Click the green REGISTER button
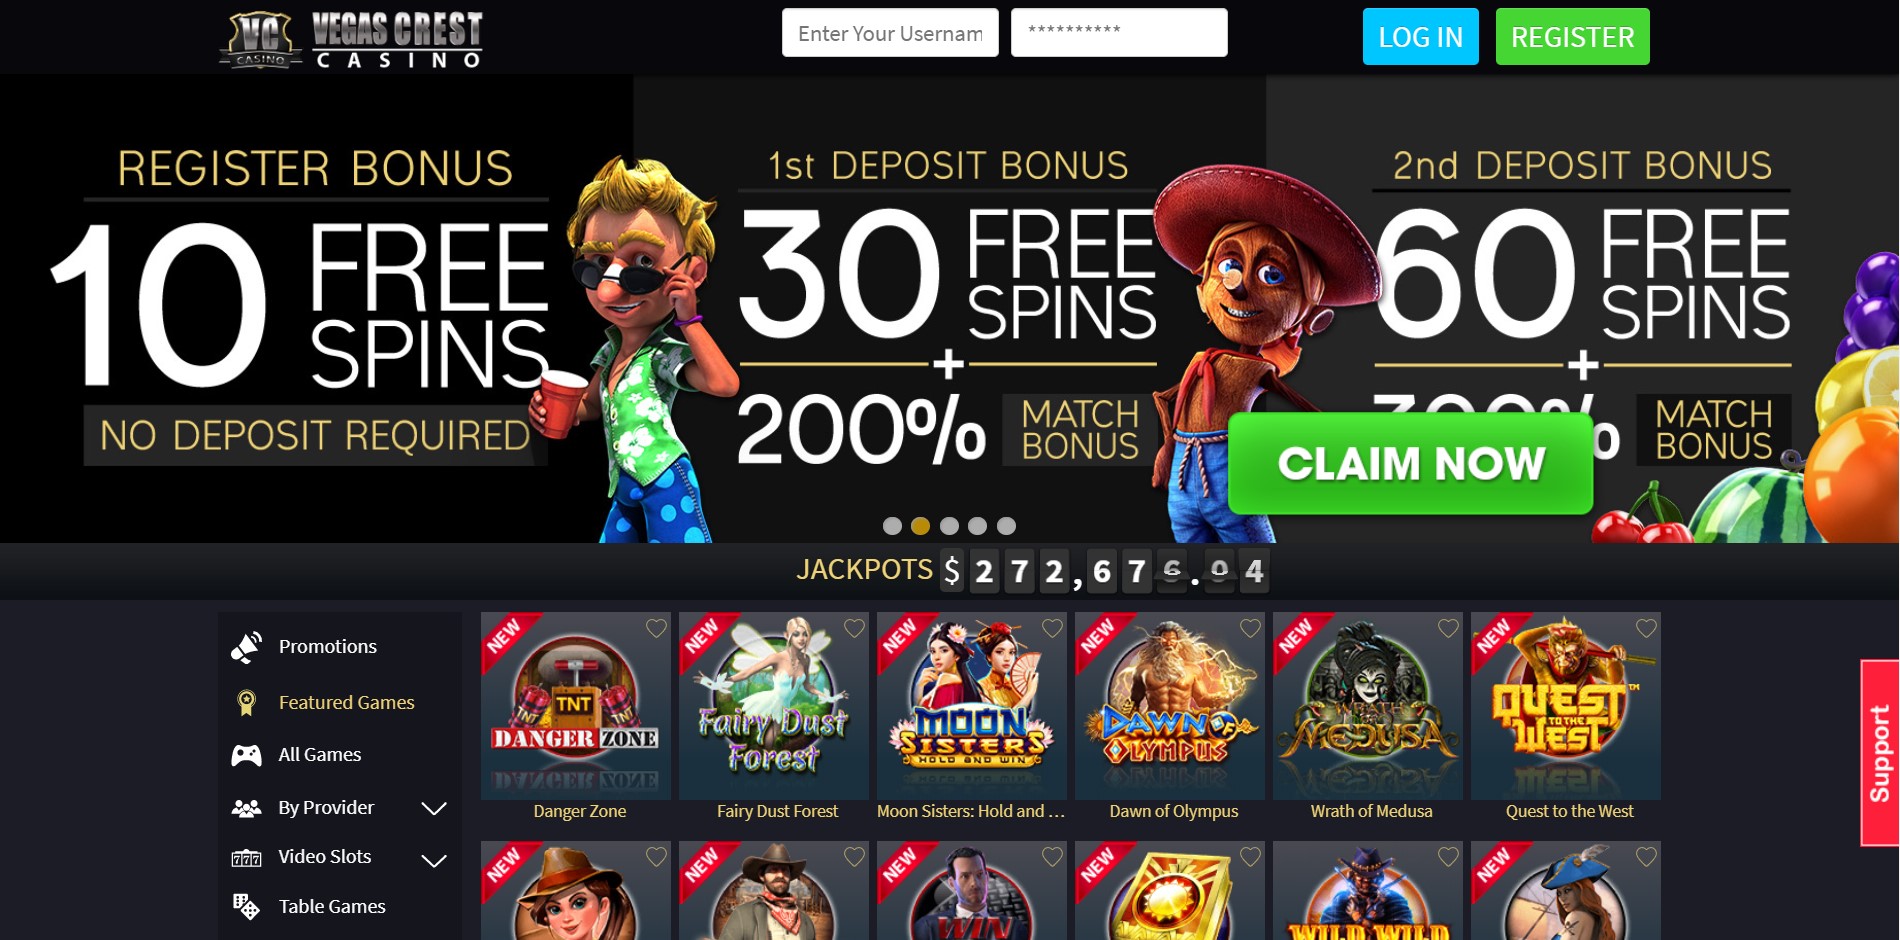The height and width of the screenshot is (940, 1900). point(1572,37)
